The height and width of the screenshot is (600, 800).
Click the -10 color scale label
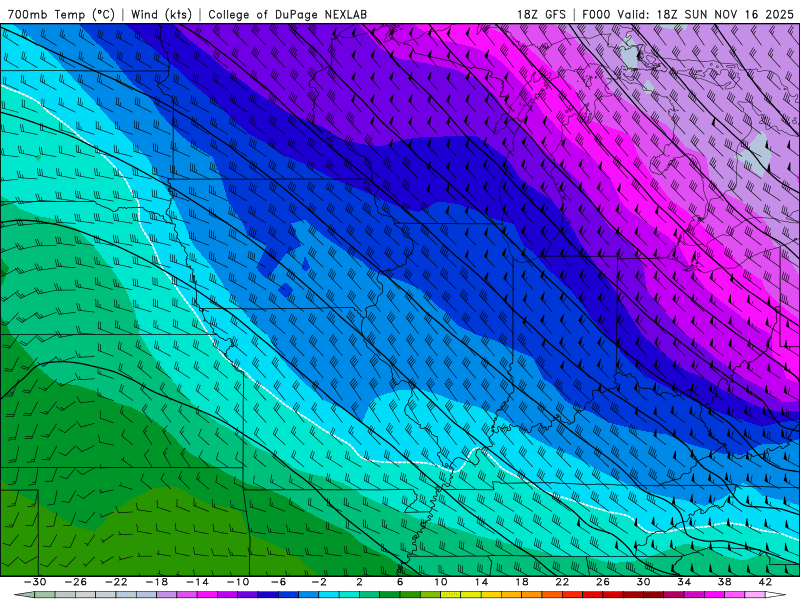click(238, 582)
